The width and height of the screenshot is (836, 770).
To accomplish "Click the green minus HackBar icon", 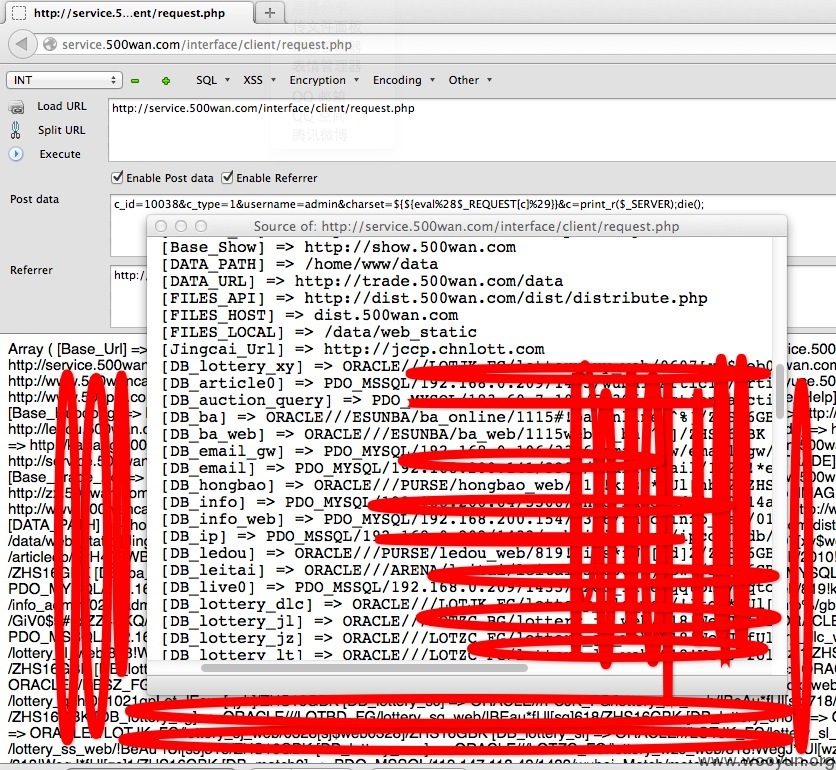I will [135, 81].
